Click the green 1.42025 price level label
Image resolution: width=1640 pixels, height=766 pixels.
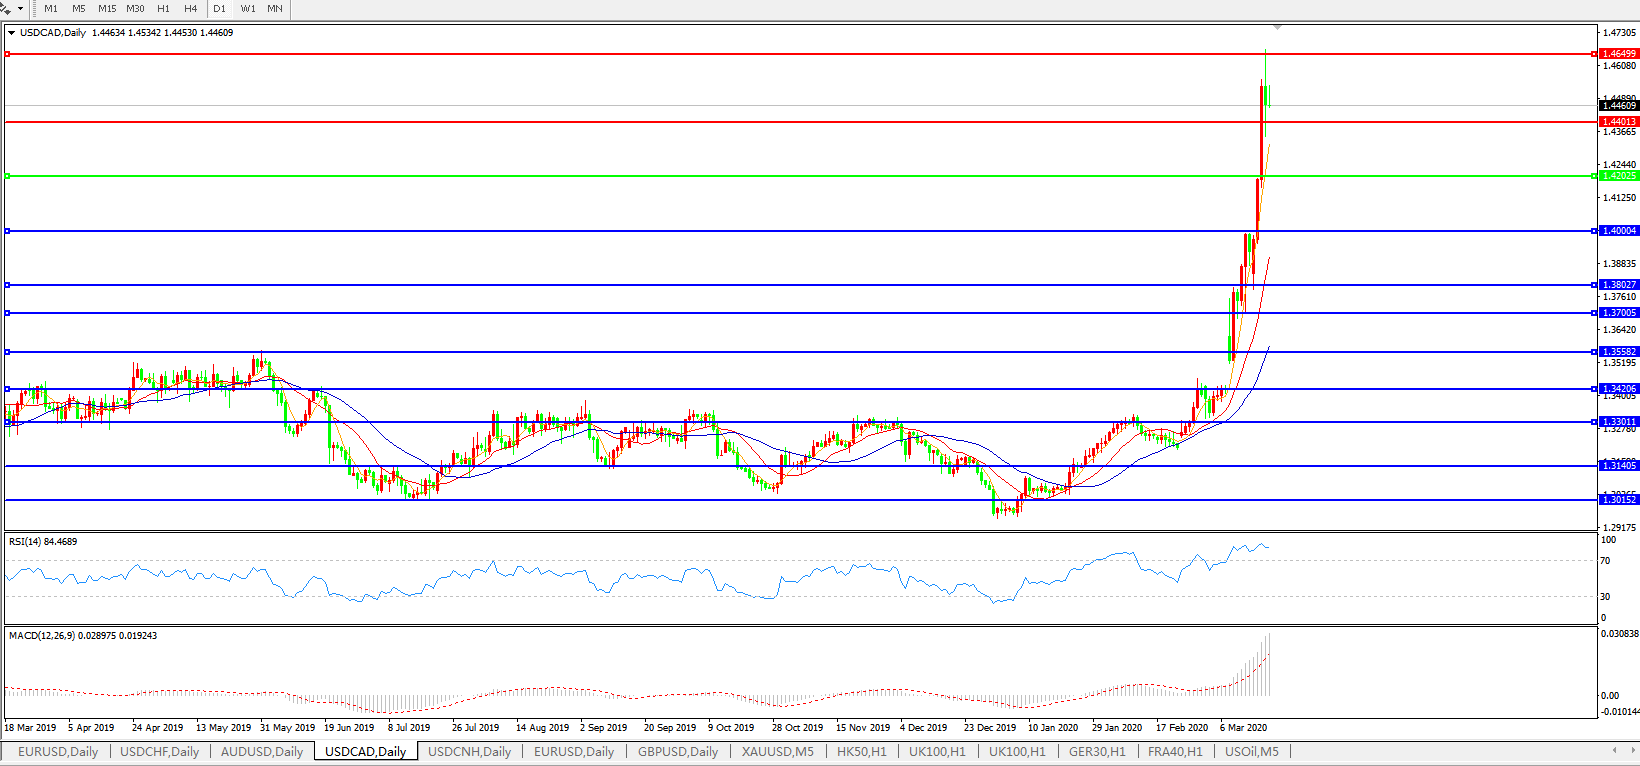click(x=1619, y=176)
